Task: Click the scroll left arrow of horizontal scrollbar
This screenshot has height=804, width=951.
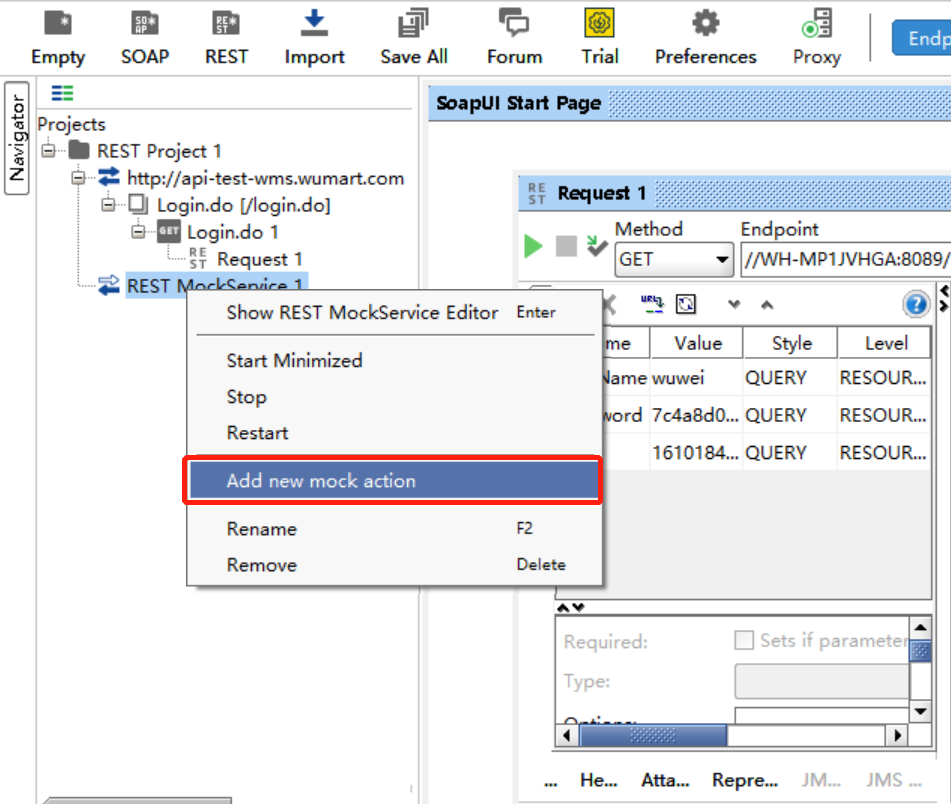Action: click(568, 735)
